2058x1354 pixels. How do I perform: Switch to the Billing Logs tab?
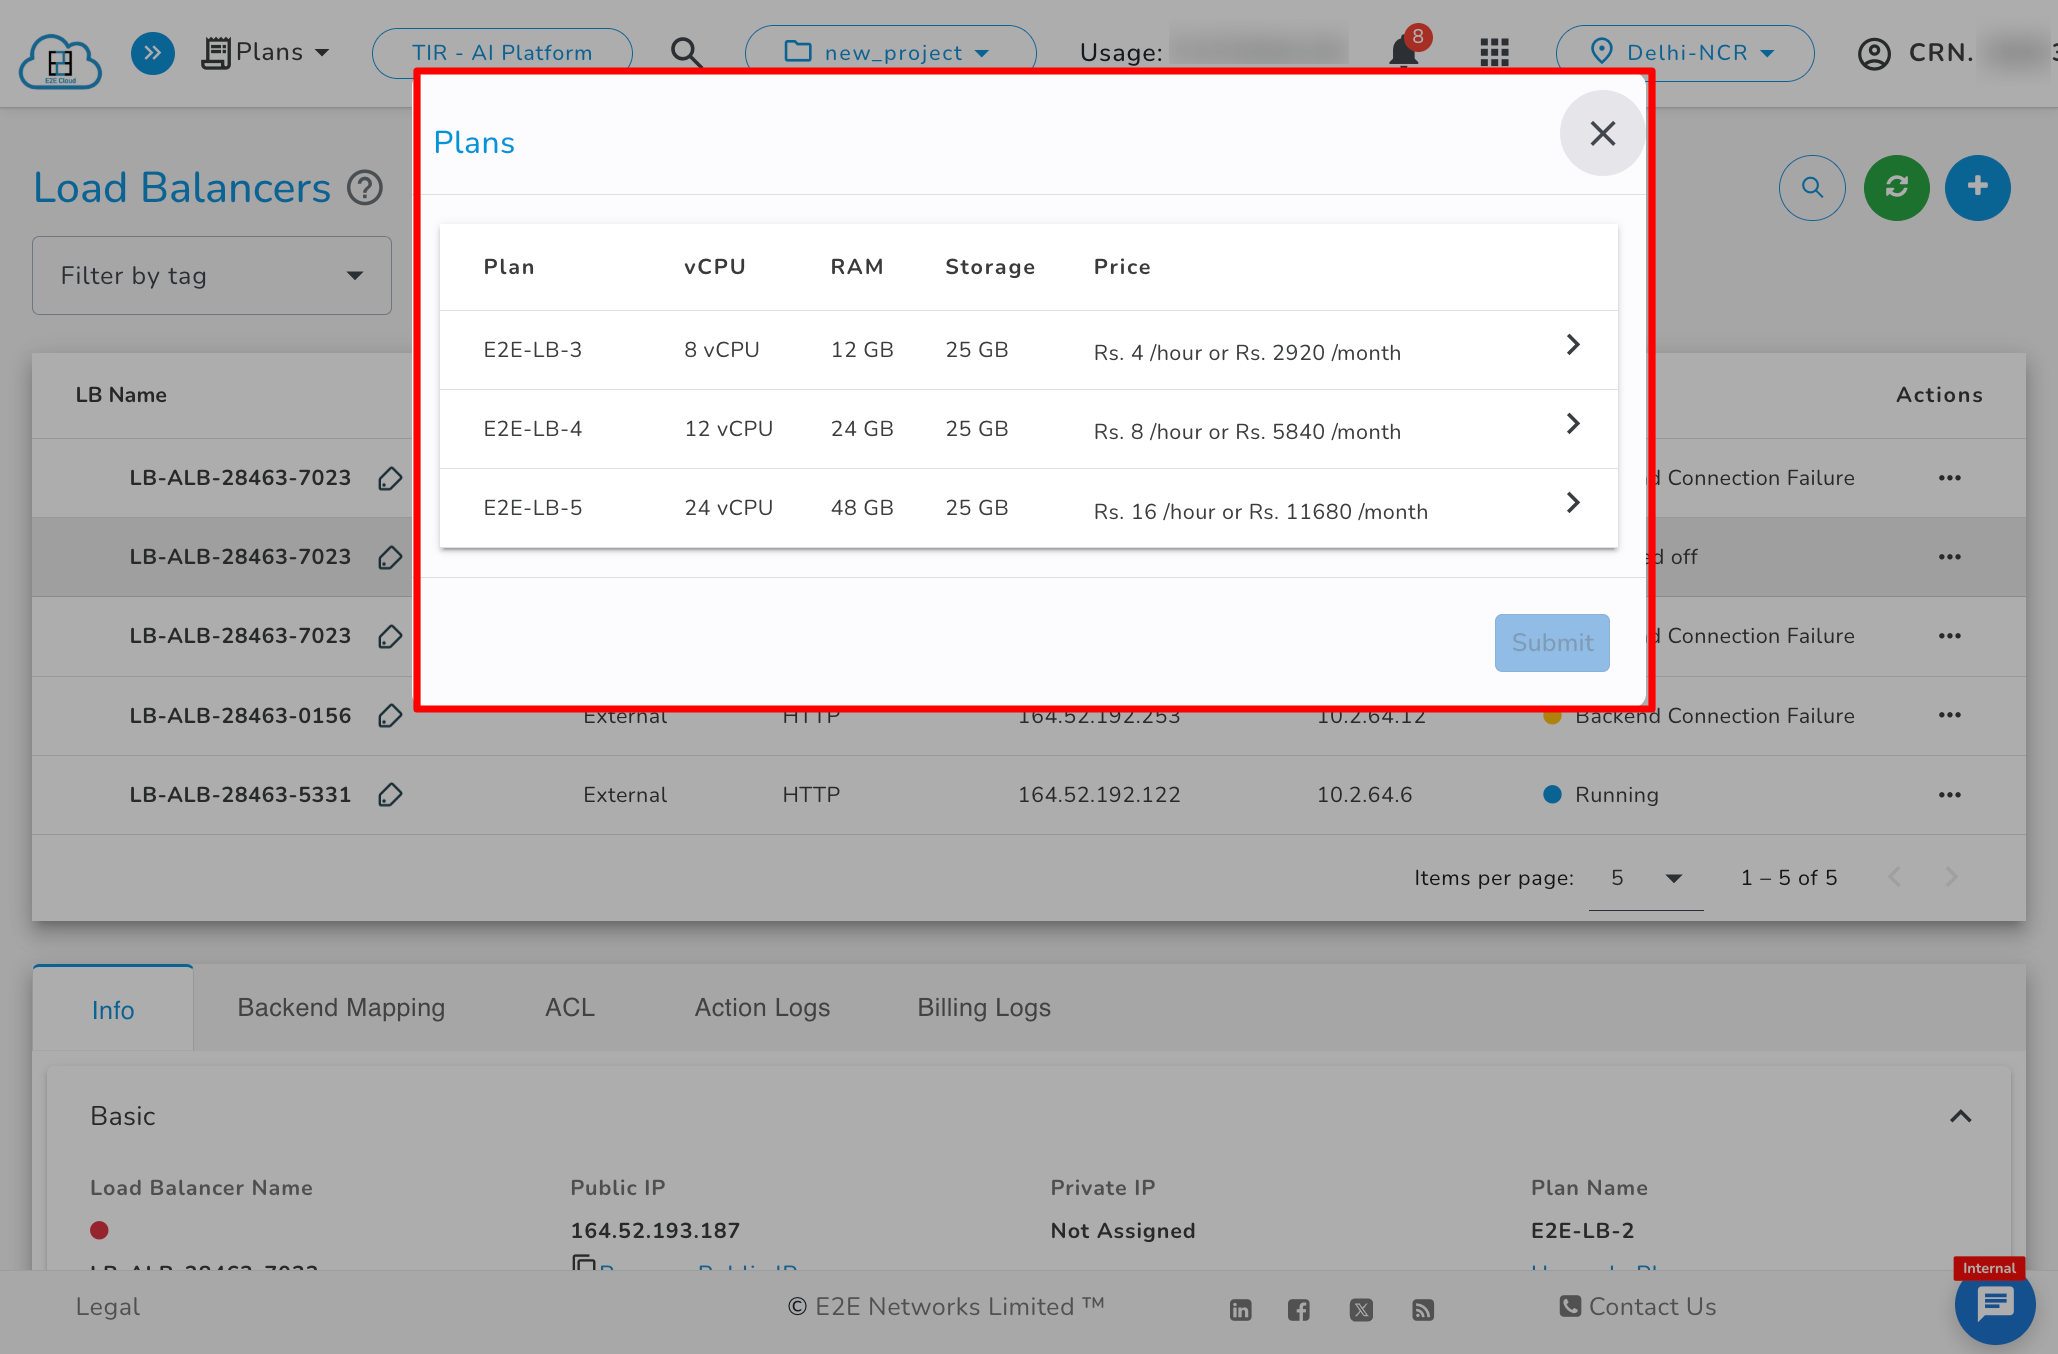(983, 1008)
